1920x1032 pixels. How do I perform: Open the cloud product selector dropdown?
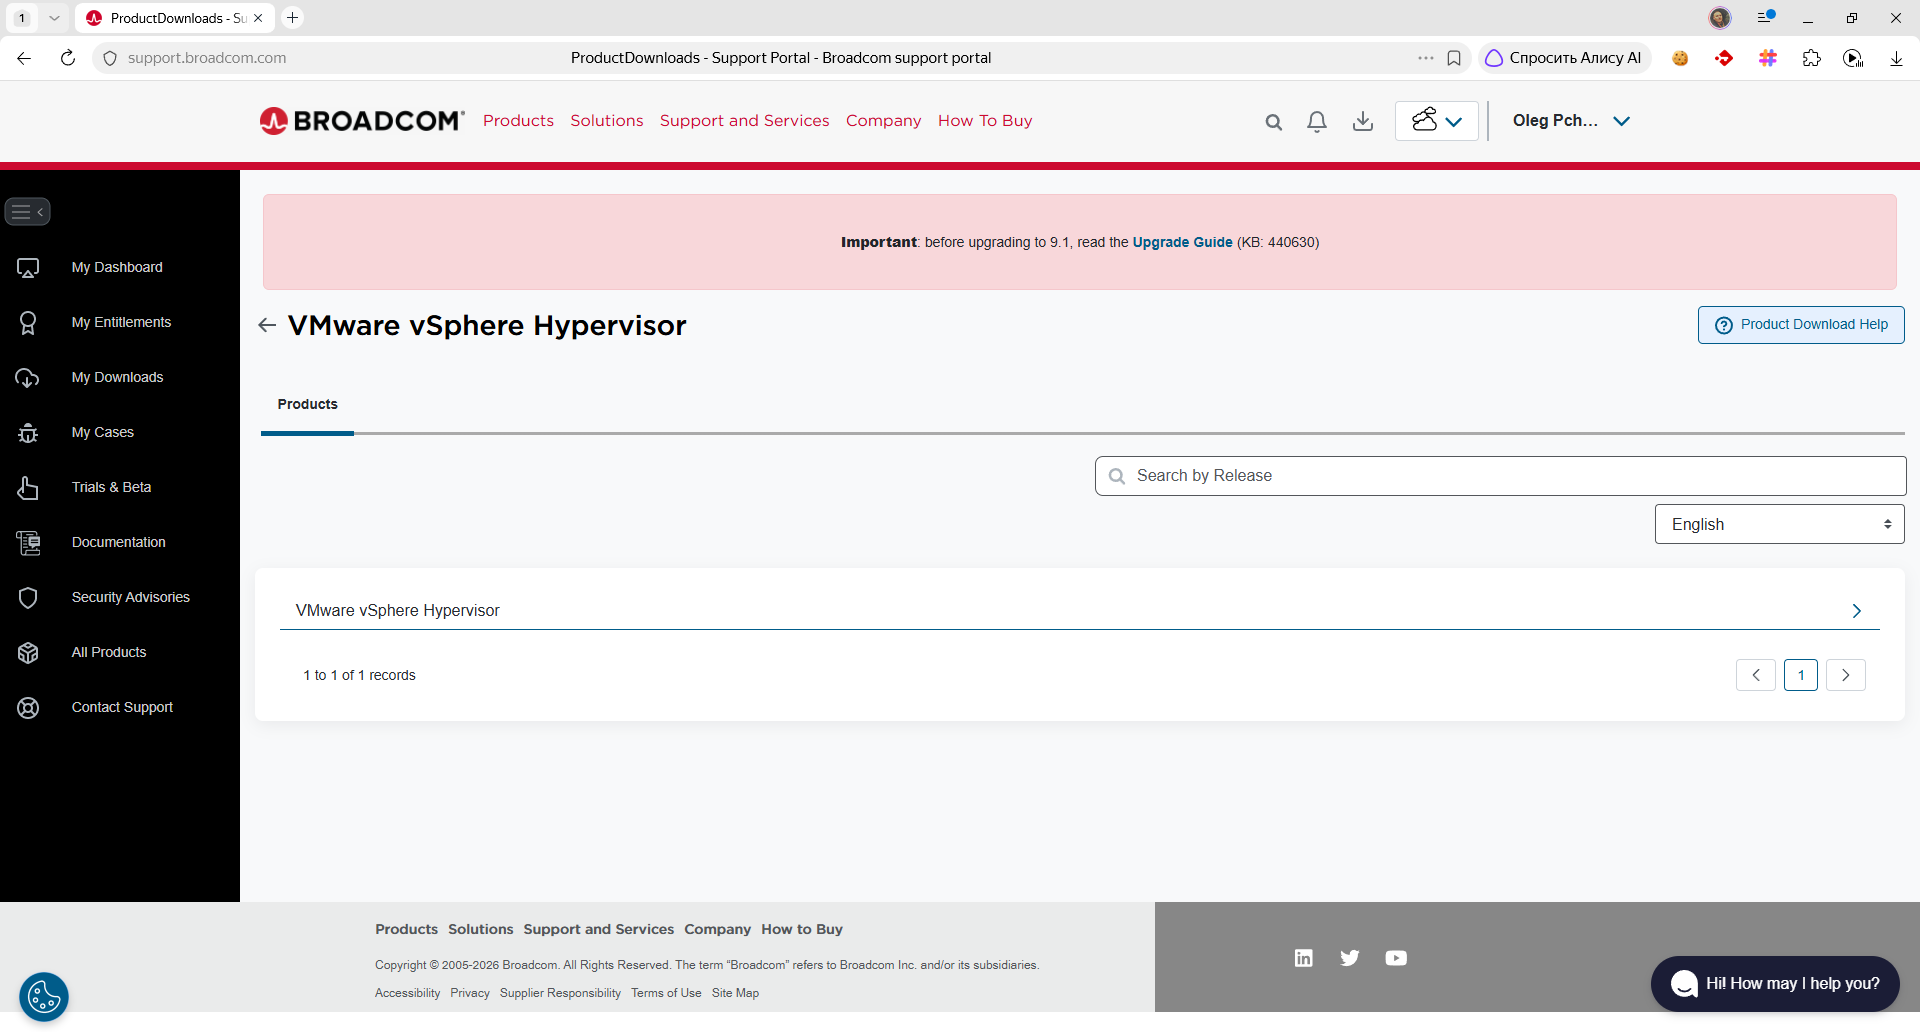click(x=1436, y=121)
